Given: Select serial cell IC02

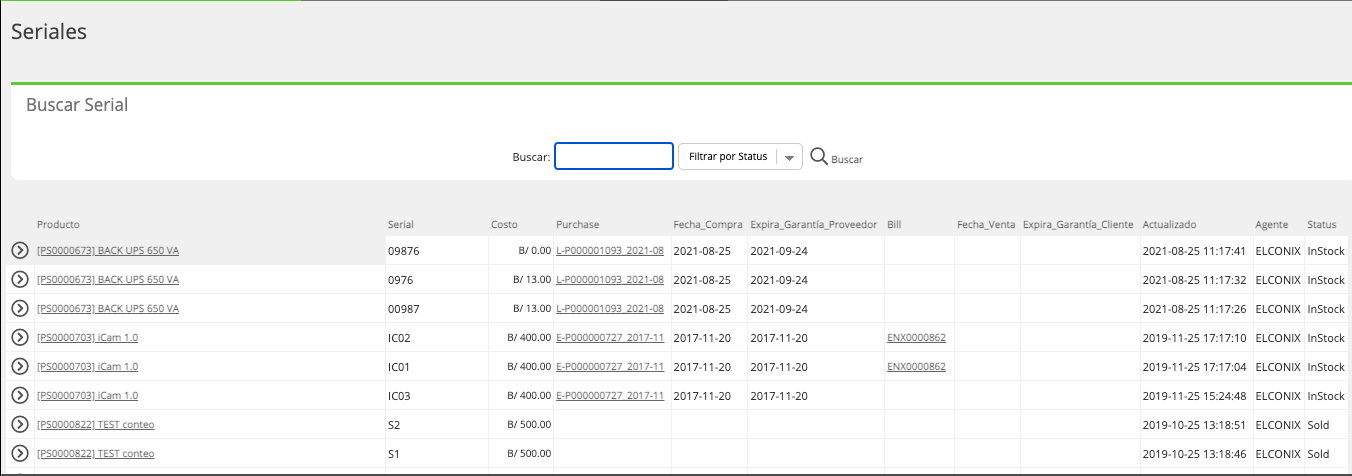Looking at the screenshot, I should coord(399,338).
